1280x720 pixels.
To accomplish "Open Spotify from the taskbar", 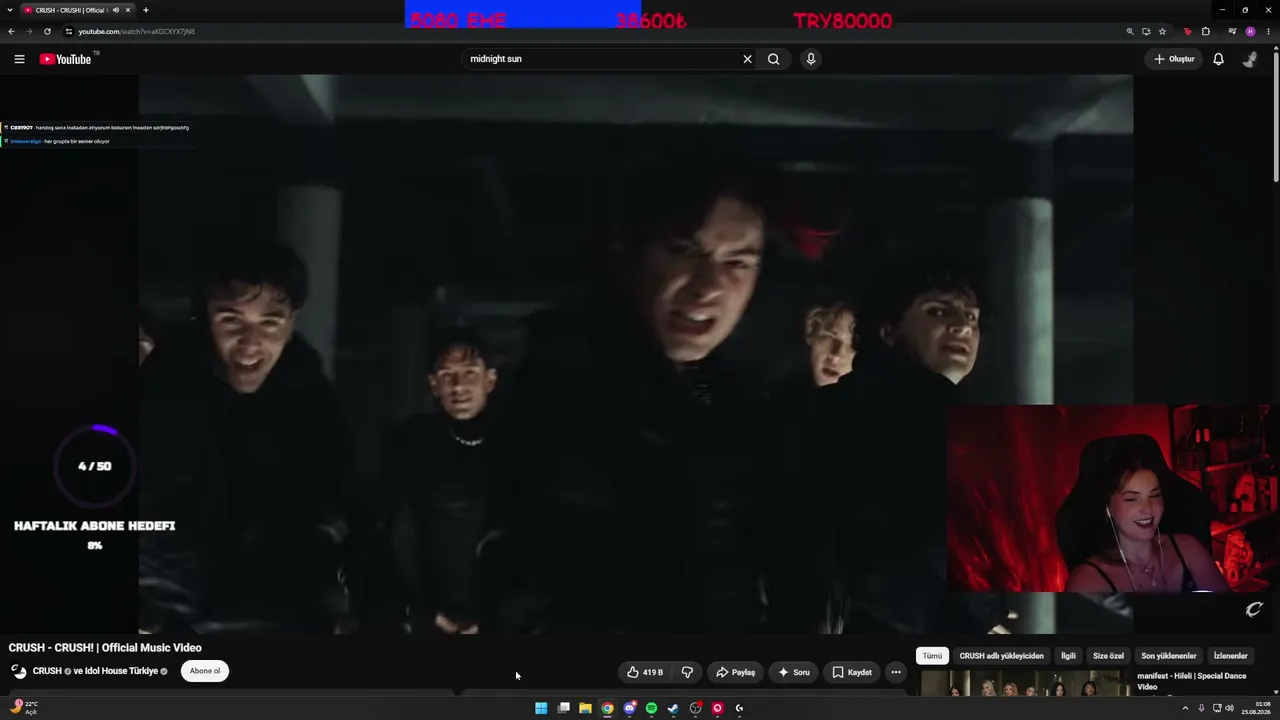I will pyautogui.click(x=651, y=708).
